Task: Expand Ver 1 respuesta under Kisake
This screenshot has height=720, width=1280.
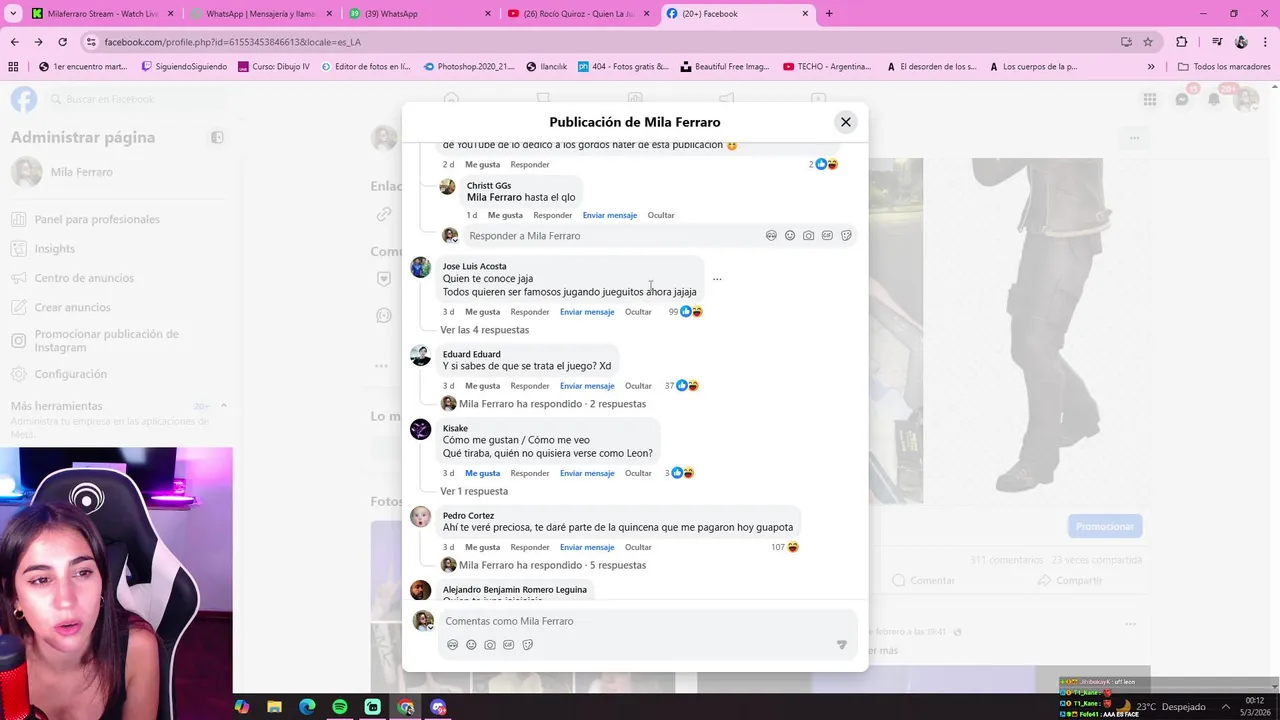Action: click(474, 491)
